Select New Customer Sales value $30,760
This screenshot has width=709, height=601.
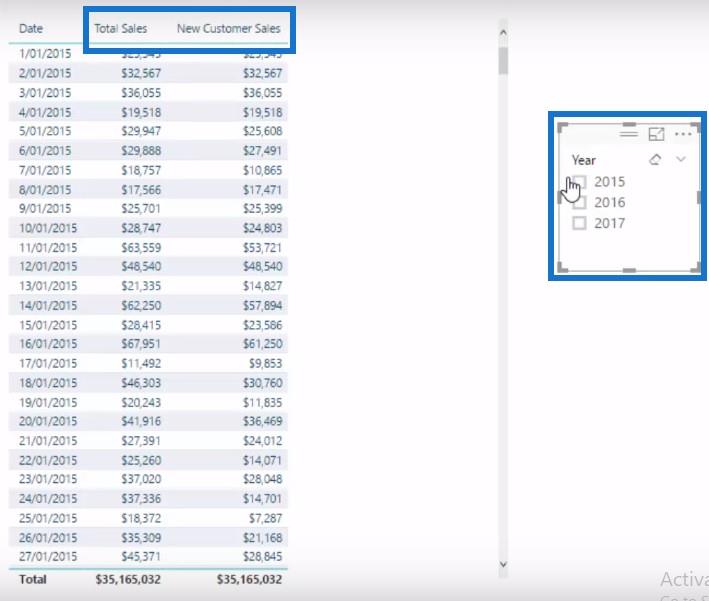262,383
